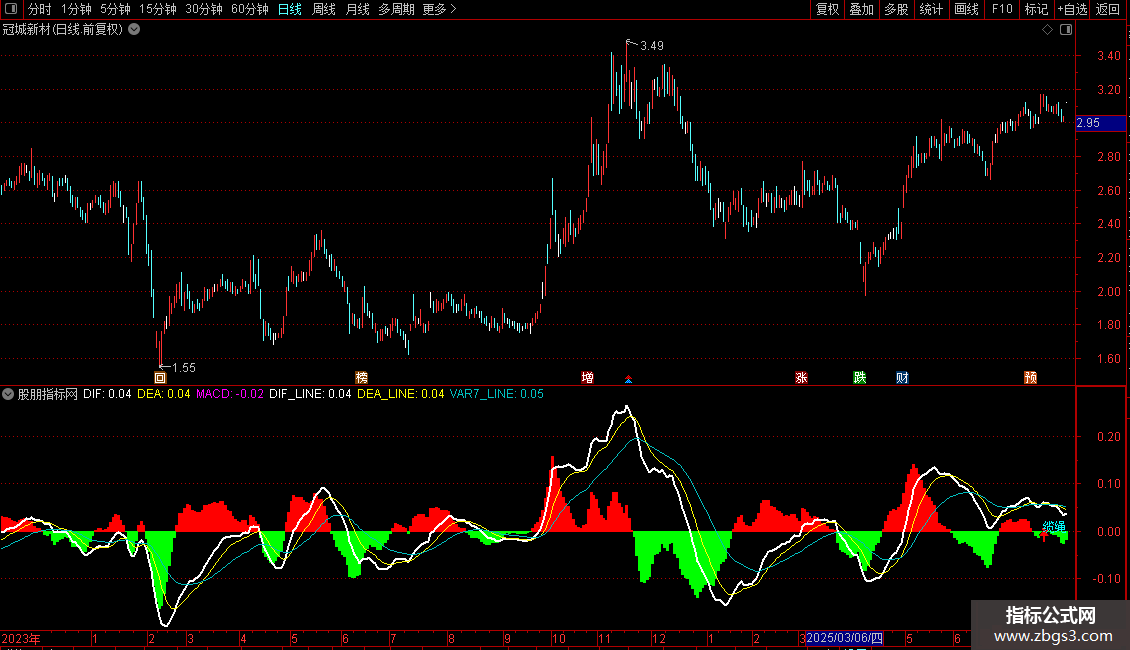Image resolution: width=1130 pixels, height=650 pixels.
Task: Toggle right side panel icon
Action: 1066,30
